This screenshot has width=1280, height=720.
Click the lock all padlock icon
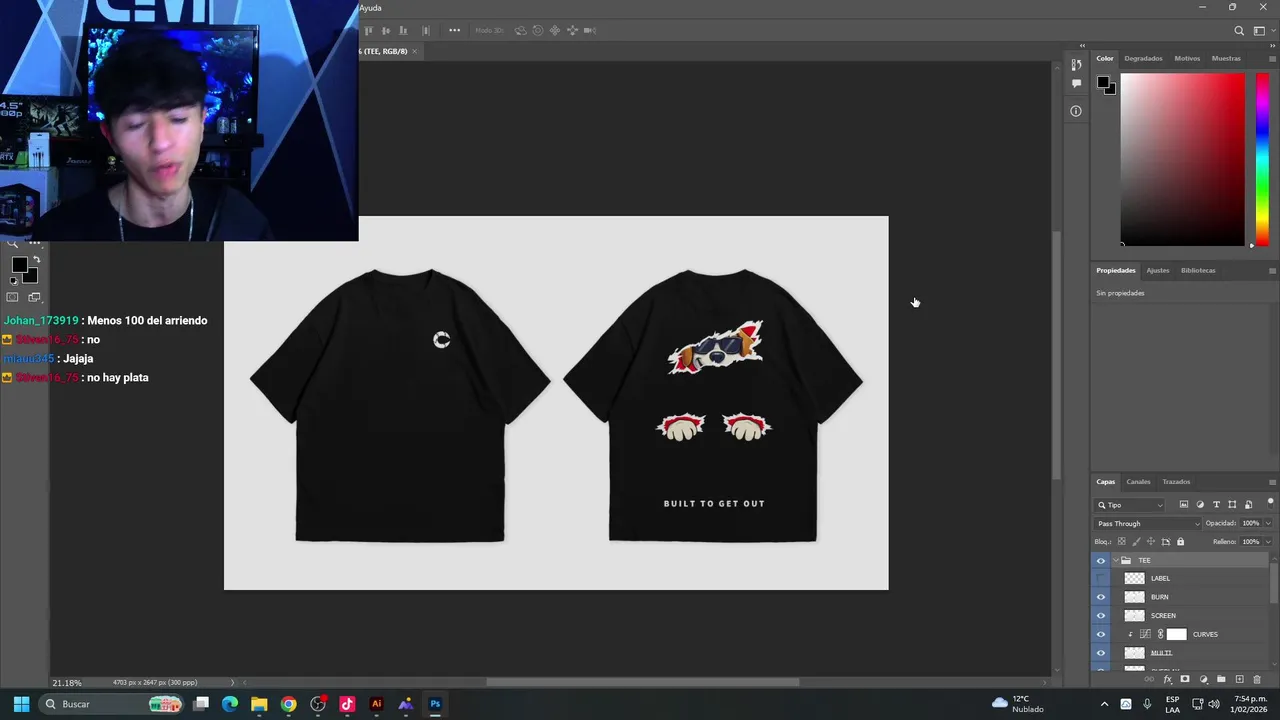point(1180,542)
